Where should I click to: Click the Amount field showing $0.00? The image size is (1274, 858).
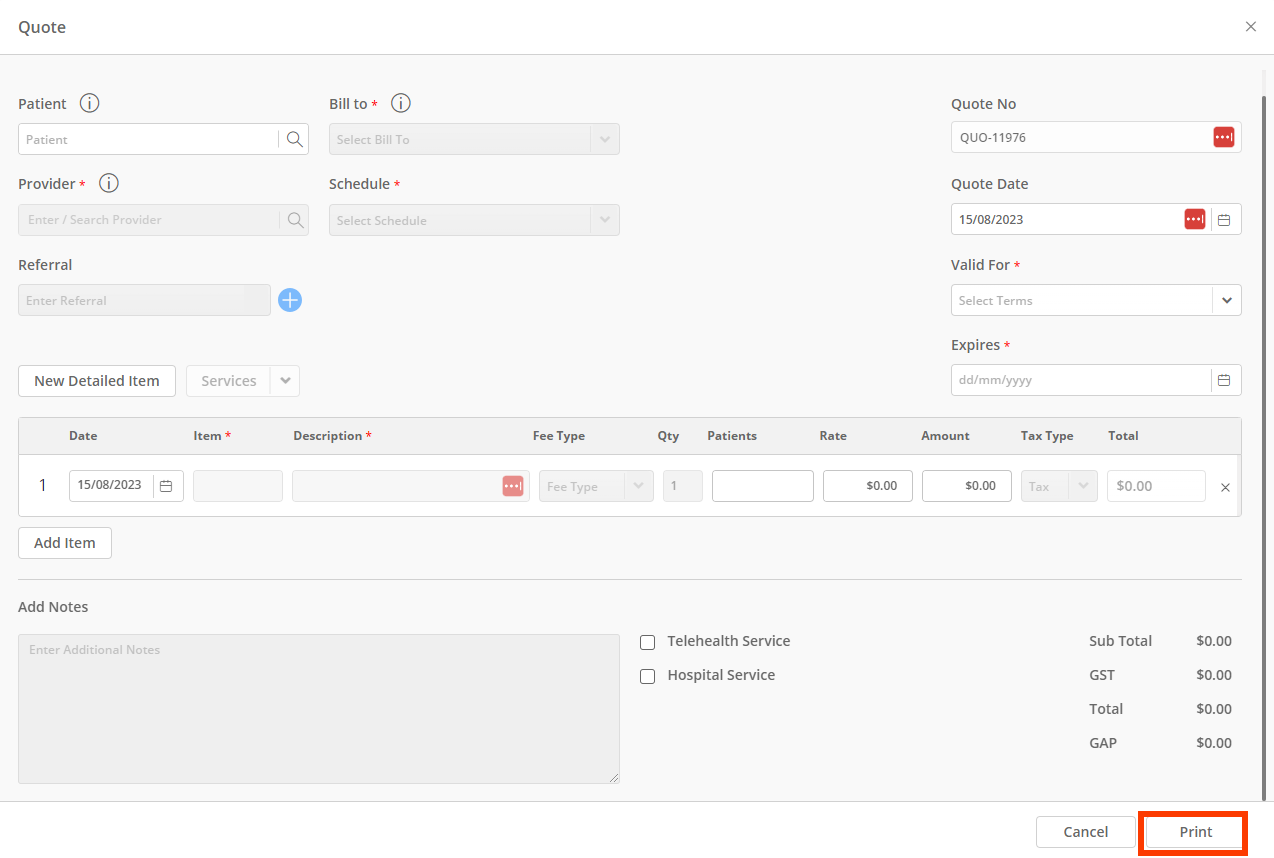(x=967, y=486)
